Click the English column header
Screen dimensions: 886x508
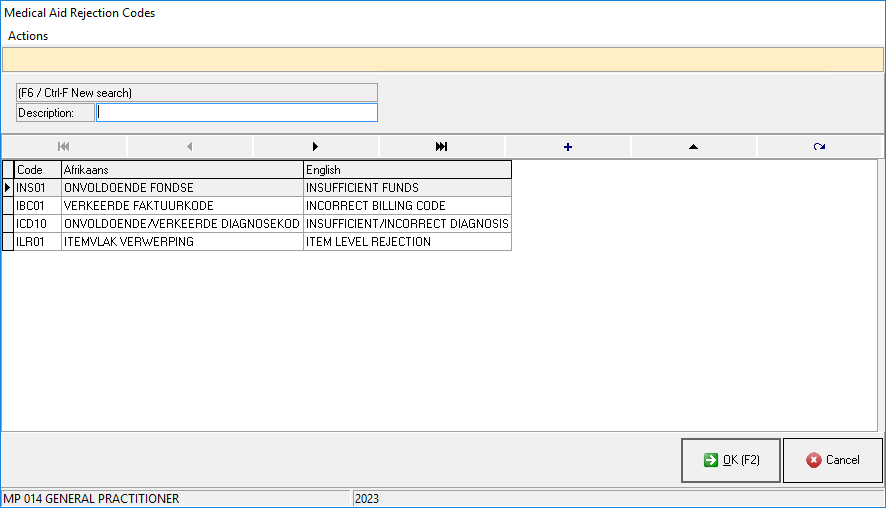407,170
